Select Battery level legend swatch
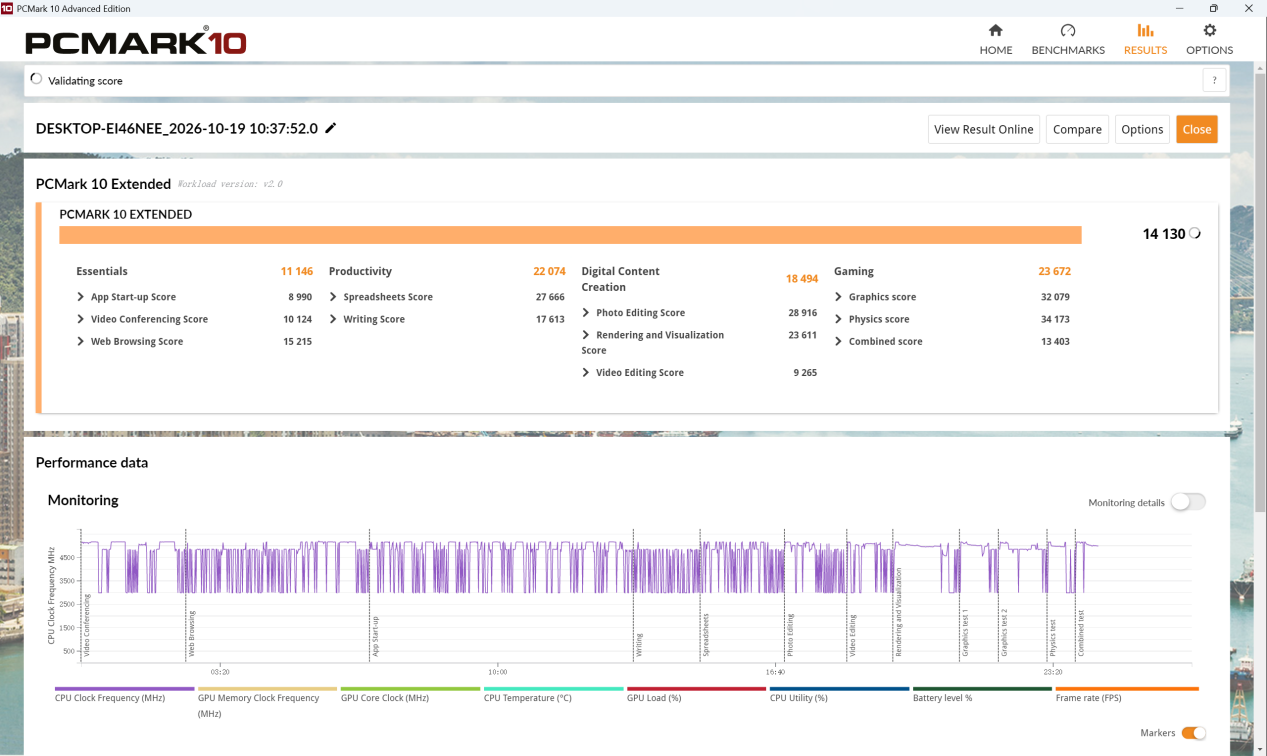The height and width of the screenshot is (756, 1267). tap(982, 689)
